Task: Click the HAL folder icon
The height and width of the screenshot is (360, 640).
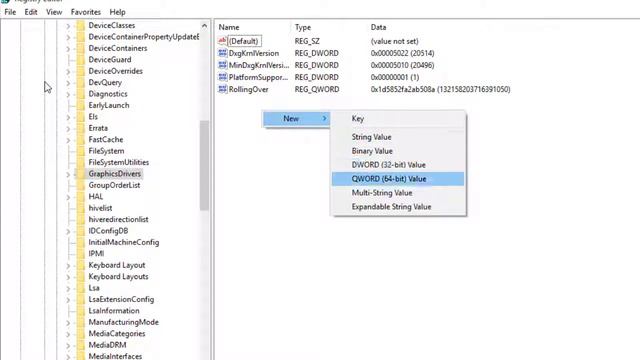Action: click(80, 197)
